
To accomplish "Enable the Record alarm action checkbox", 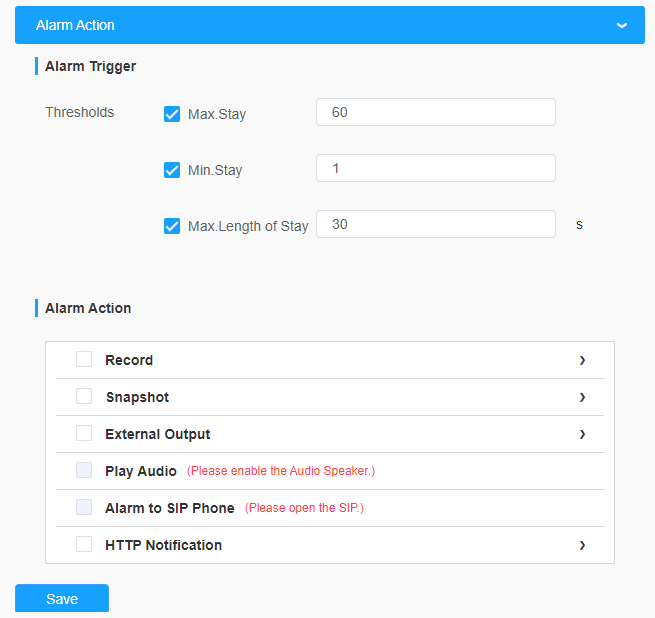I will (x=84, y=360).
